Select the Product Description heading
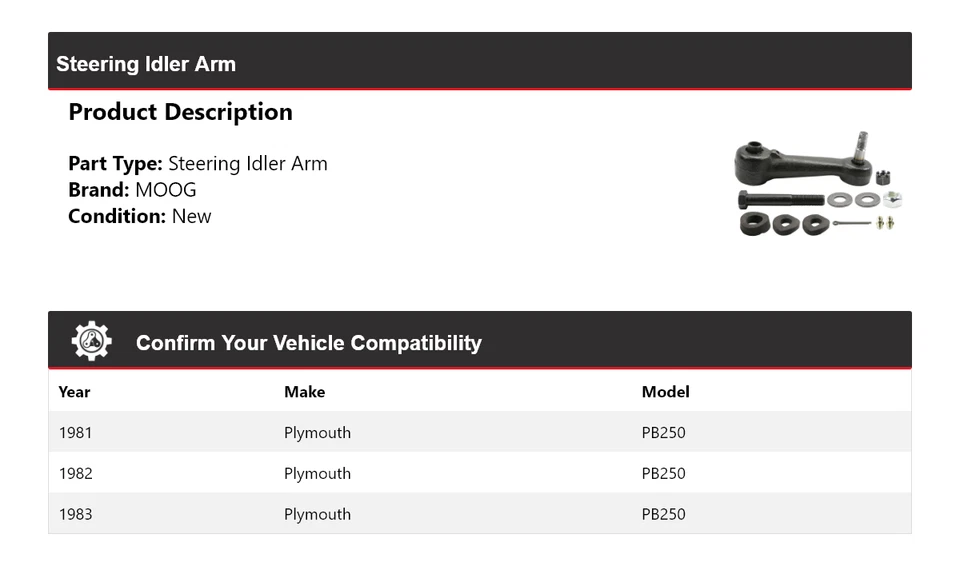The image size is (960, 566). (180, 112)
